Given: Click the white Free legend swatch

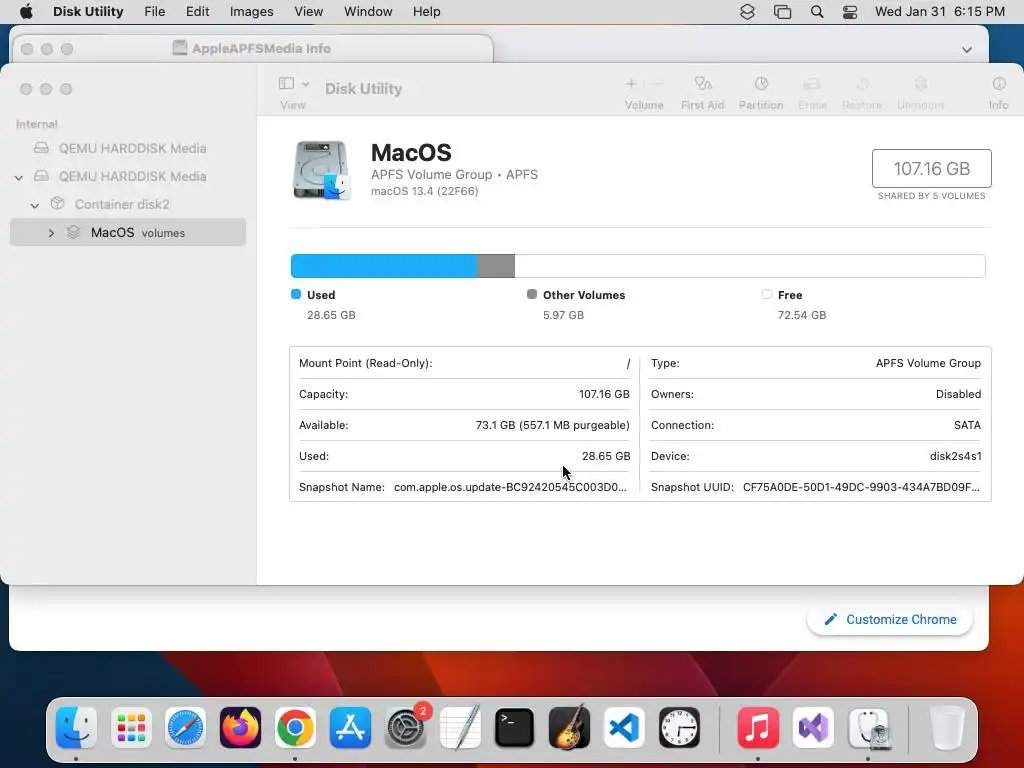Looking at the screenshot, I should [x=767, y=295].
